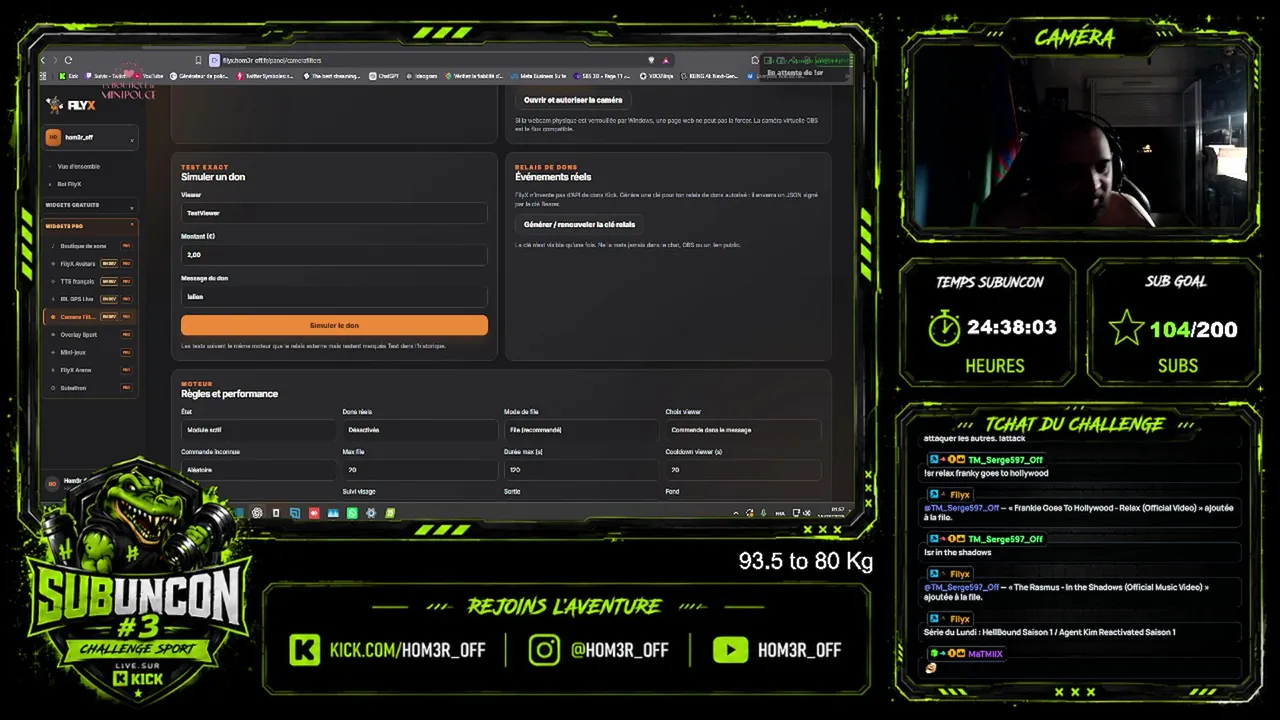The width and height of the screenshot is (1280, 720).
Task: Open the État dropdown showing Module actif
Action: click(x=258, y=430)
